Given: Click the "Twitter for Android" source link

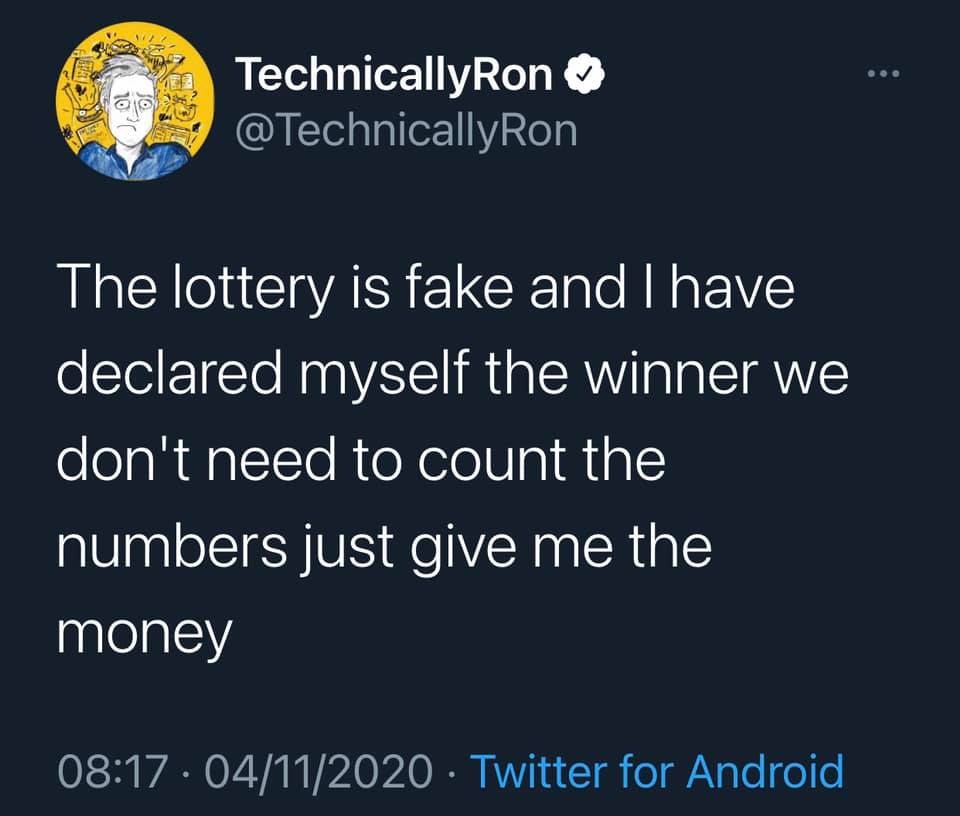Looking at the screenshot, I should [656, 771].
